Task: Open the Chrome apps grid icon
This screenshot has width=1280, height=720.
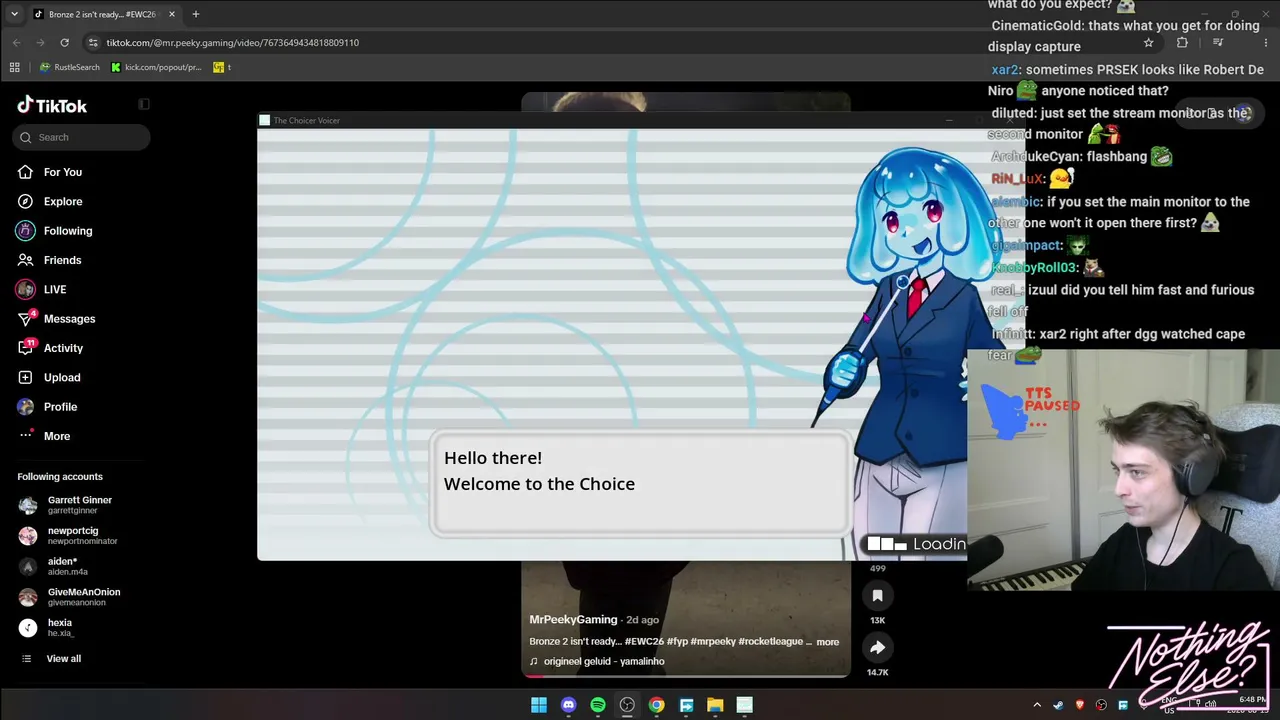Action: click(x=14, y=67)
